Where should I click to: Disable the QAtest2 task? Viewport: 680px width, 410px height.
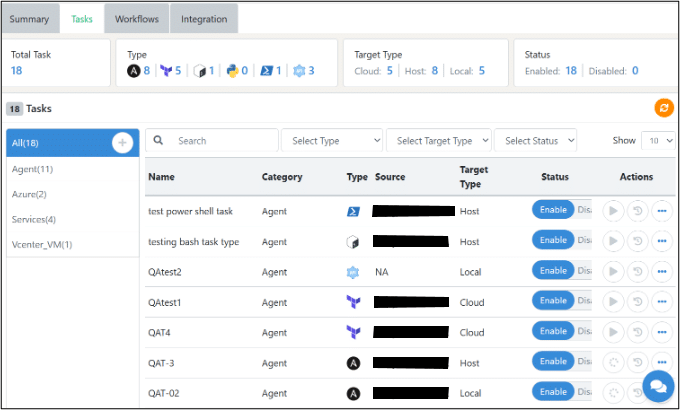point(584,270)
